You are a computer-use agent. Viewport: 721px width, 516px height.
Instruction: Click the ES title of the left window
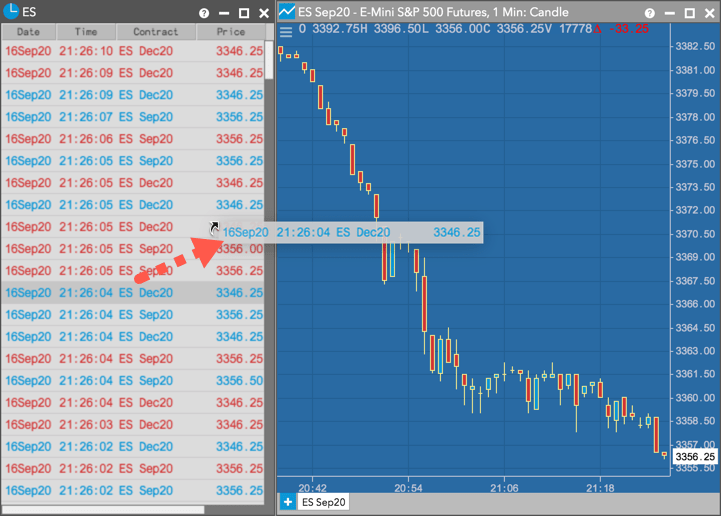click(x=29, y=12)
